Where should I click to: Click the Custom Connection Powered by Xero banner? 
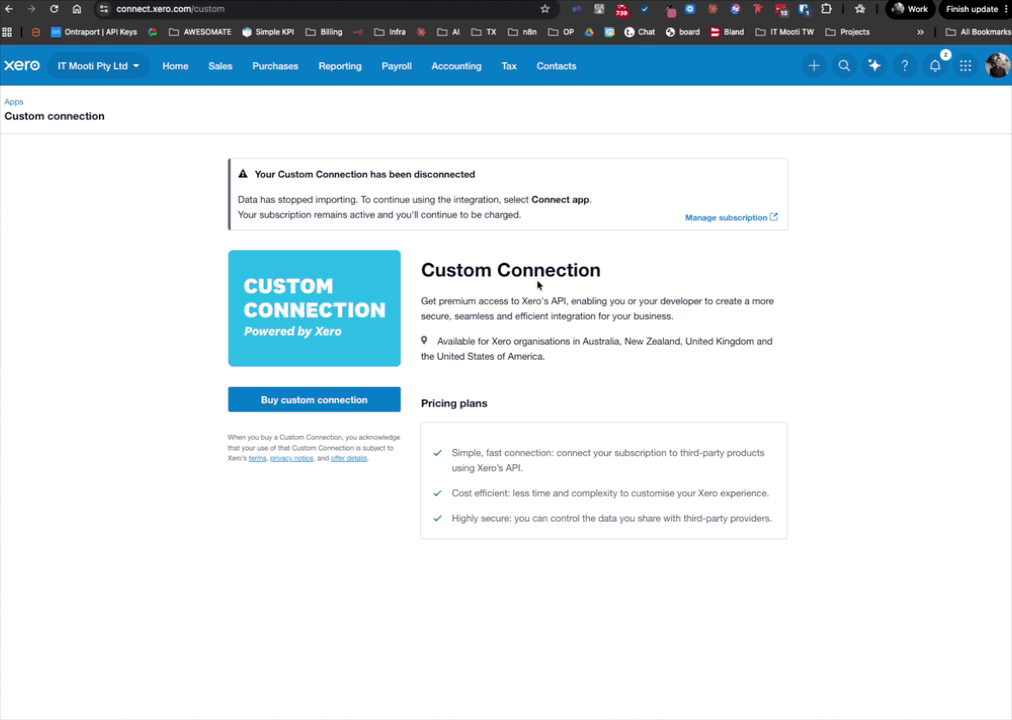pyautogui.click(x=314, y=308)
